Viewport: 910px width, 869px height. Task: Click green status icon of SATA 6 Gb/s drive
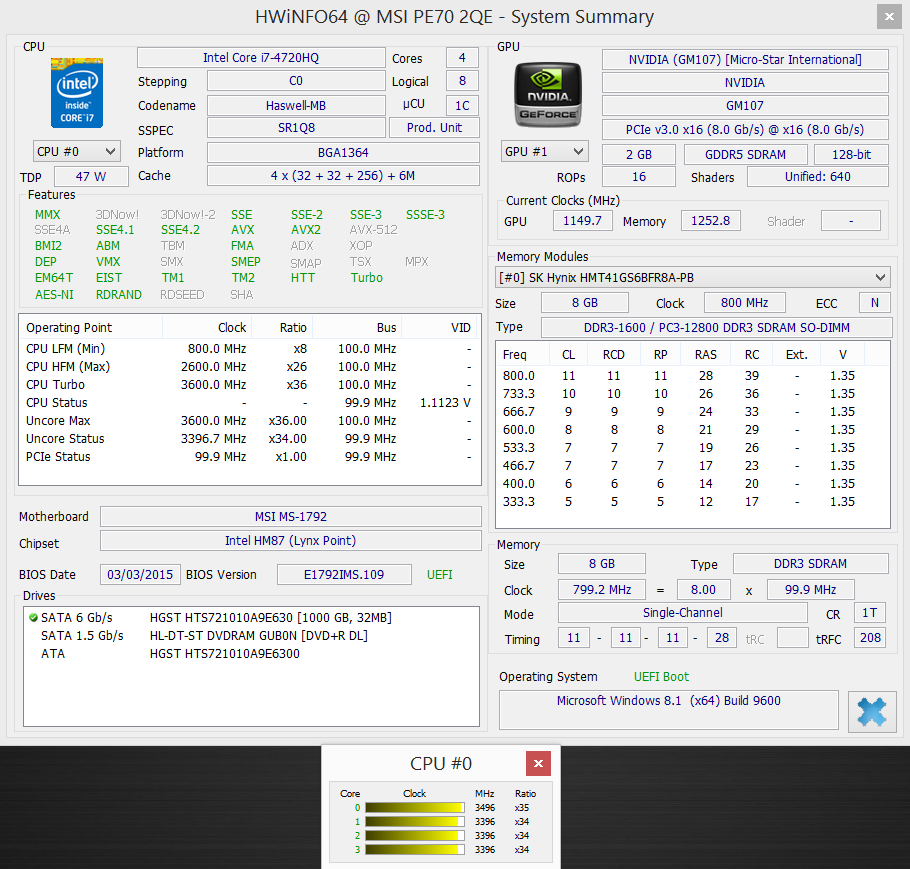tap(33, 618)
